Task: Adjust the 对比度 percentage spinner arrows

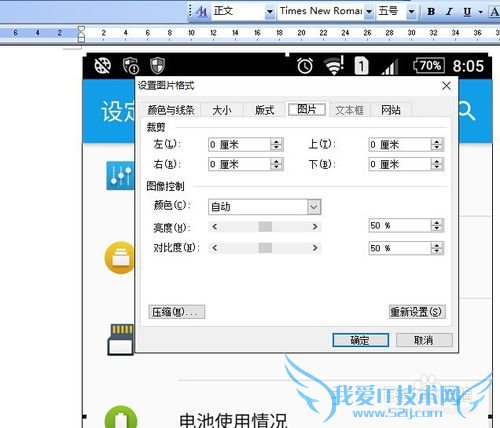Action: (437, 248)
